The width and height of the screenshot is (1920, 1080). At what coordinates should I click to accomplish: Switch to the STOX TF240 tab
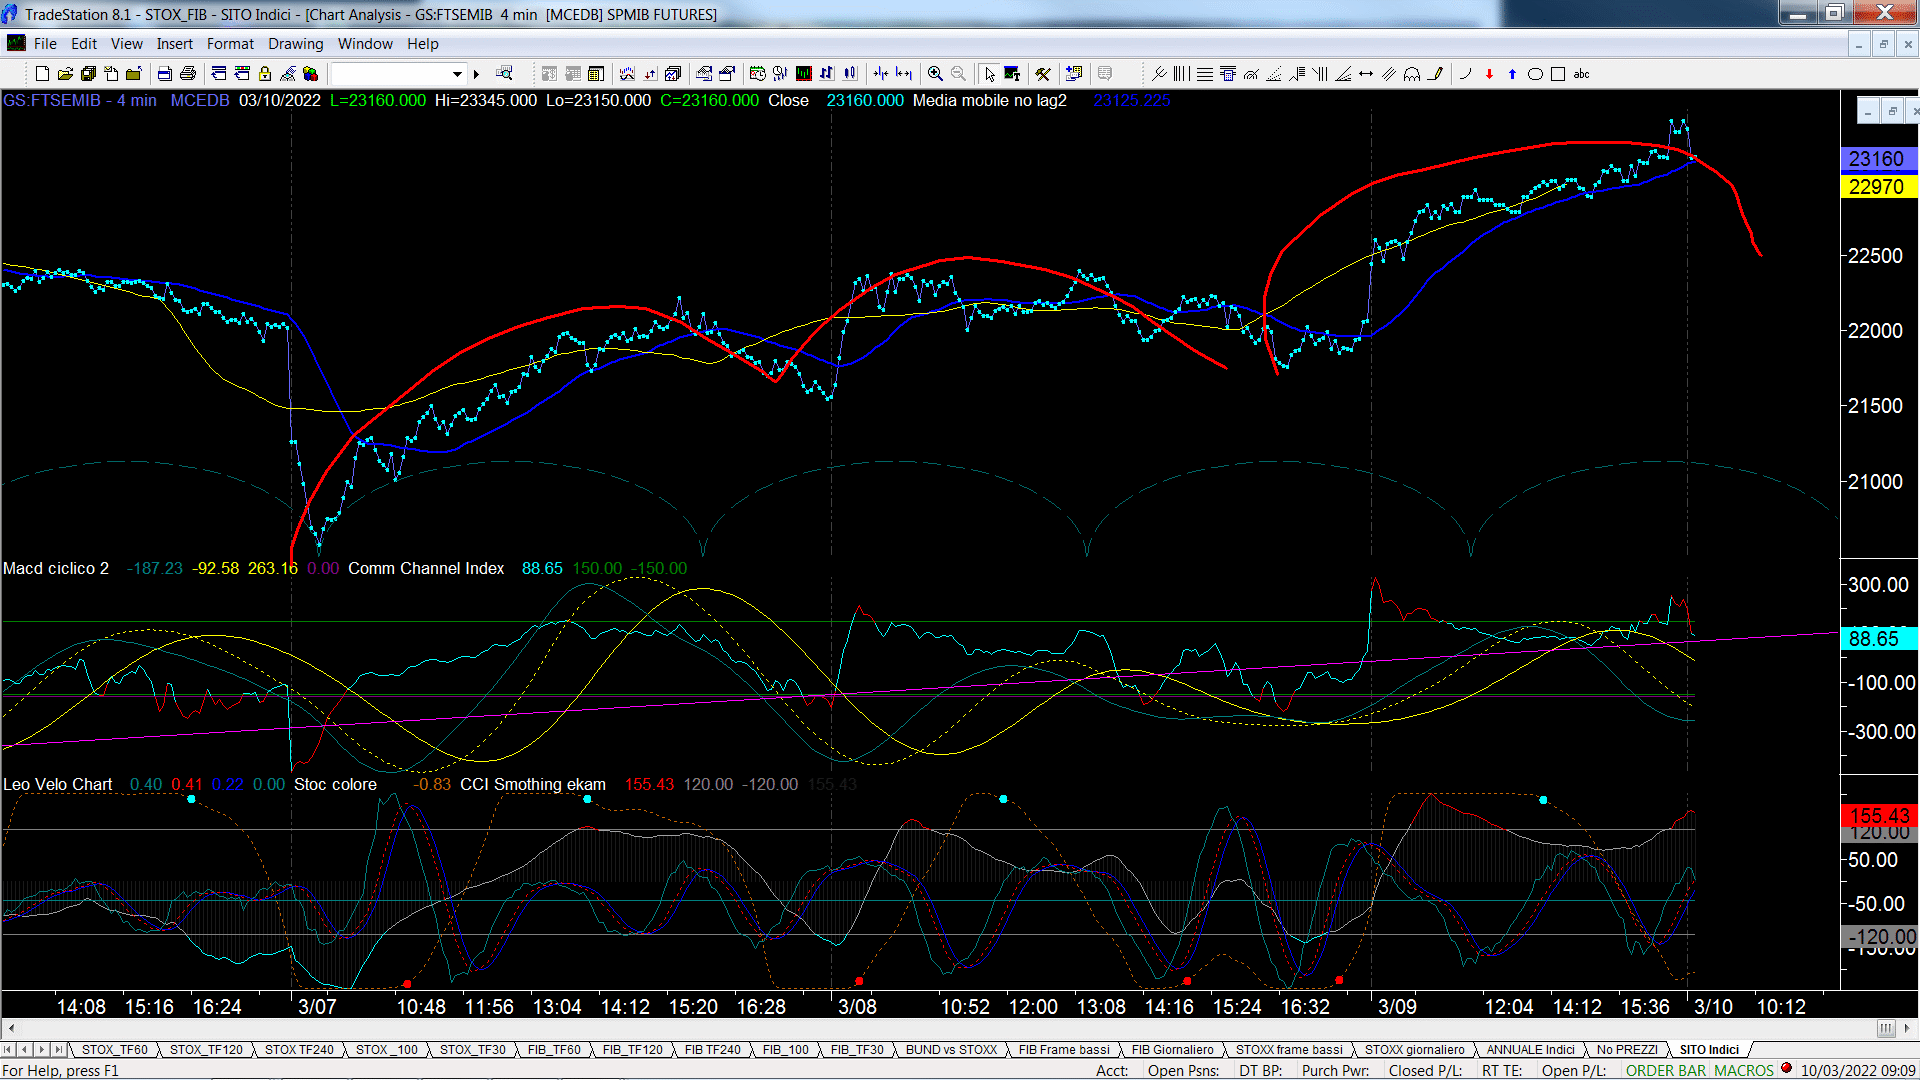click(299, 1049)
